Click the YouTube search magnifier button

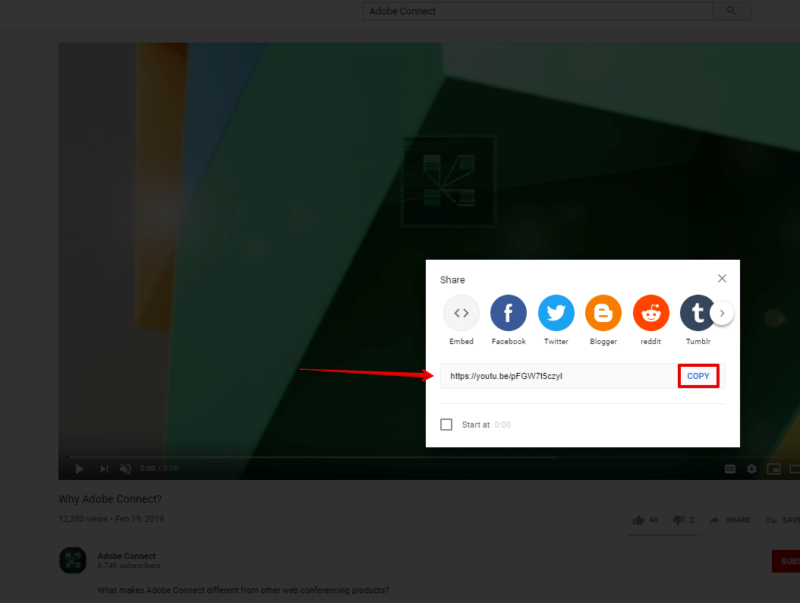coord(731,11)
